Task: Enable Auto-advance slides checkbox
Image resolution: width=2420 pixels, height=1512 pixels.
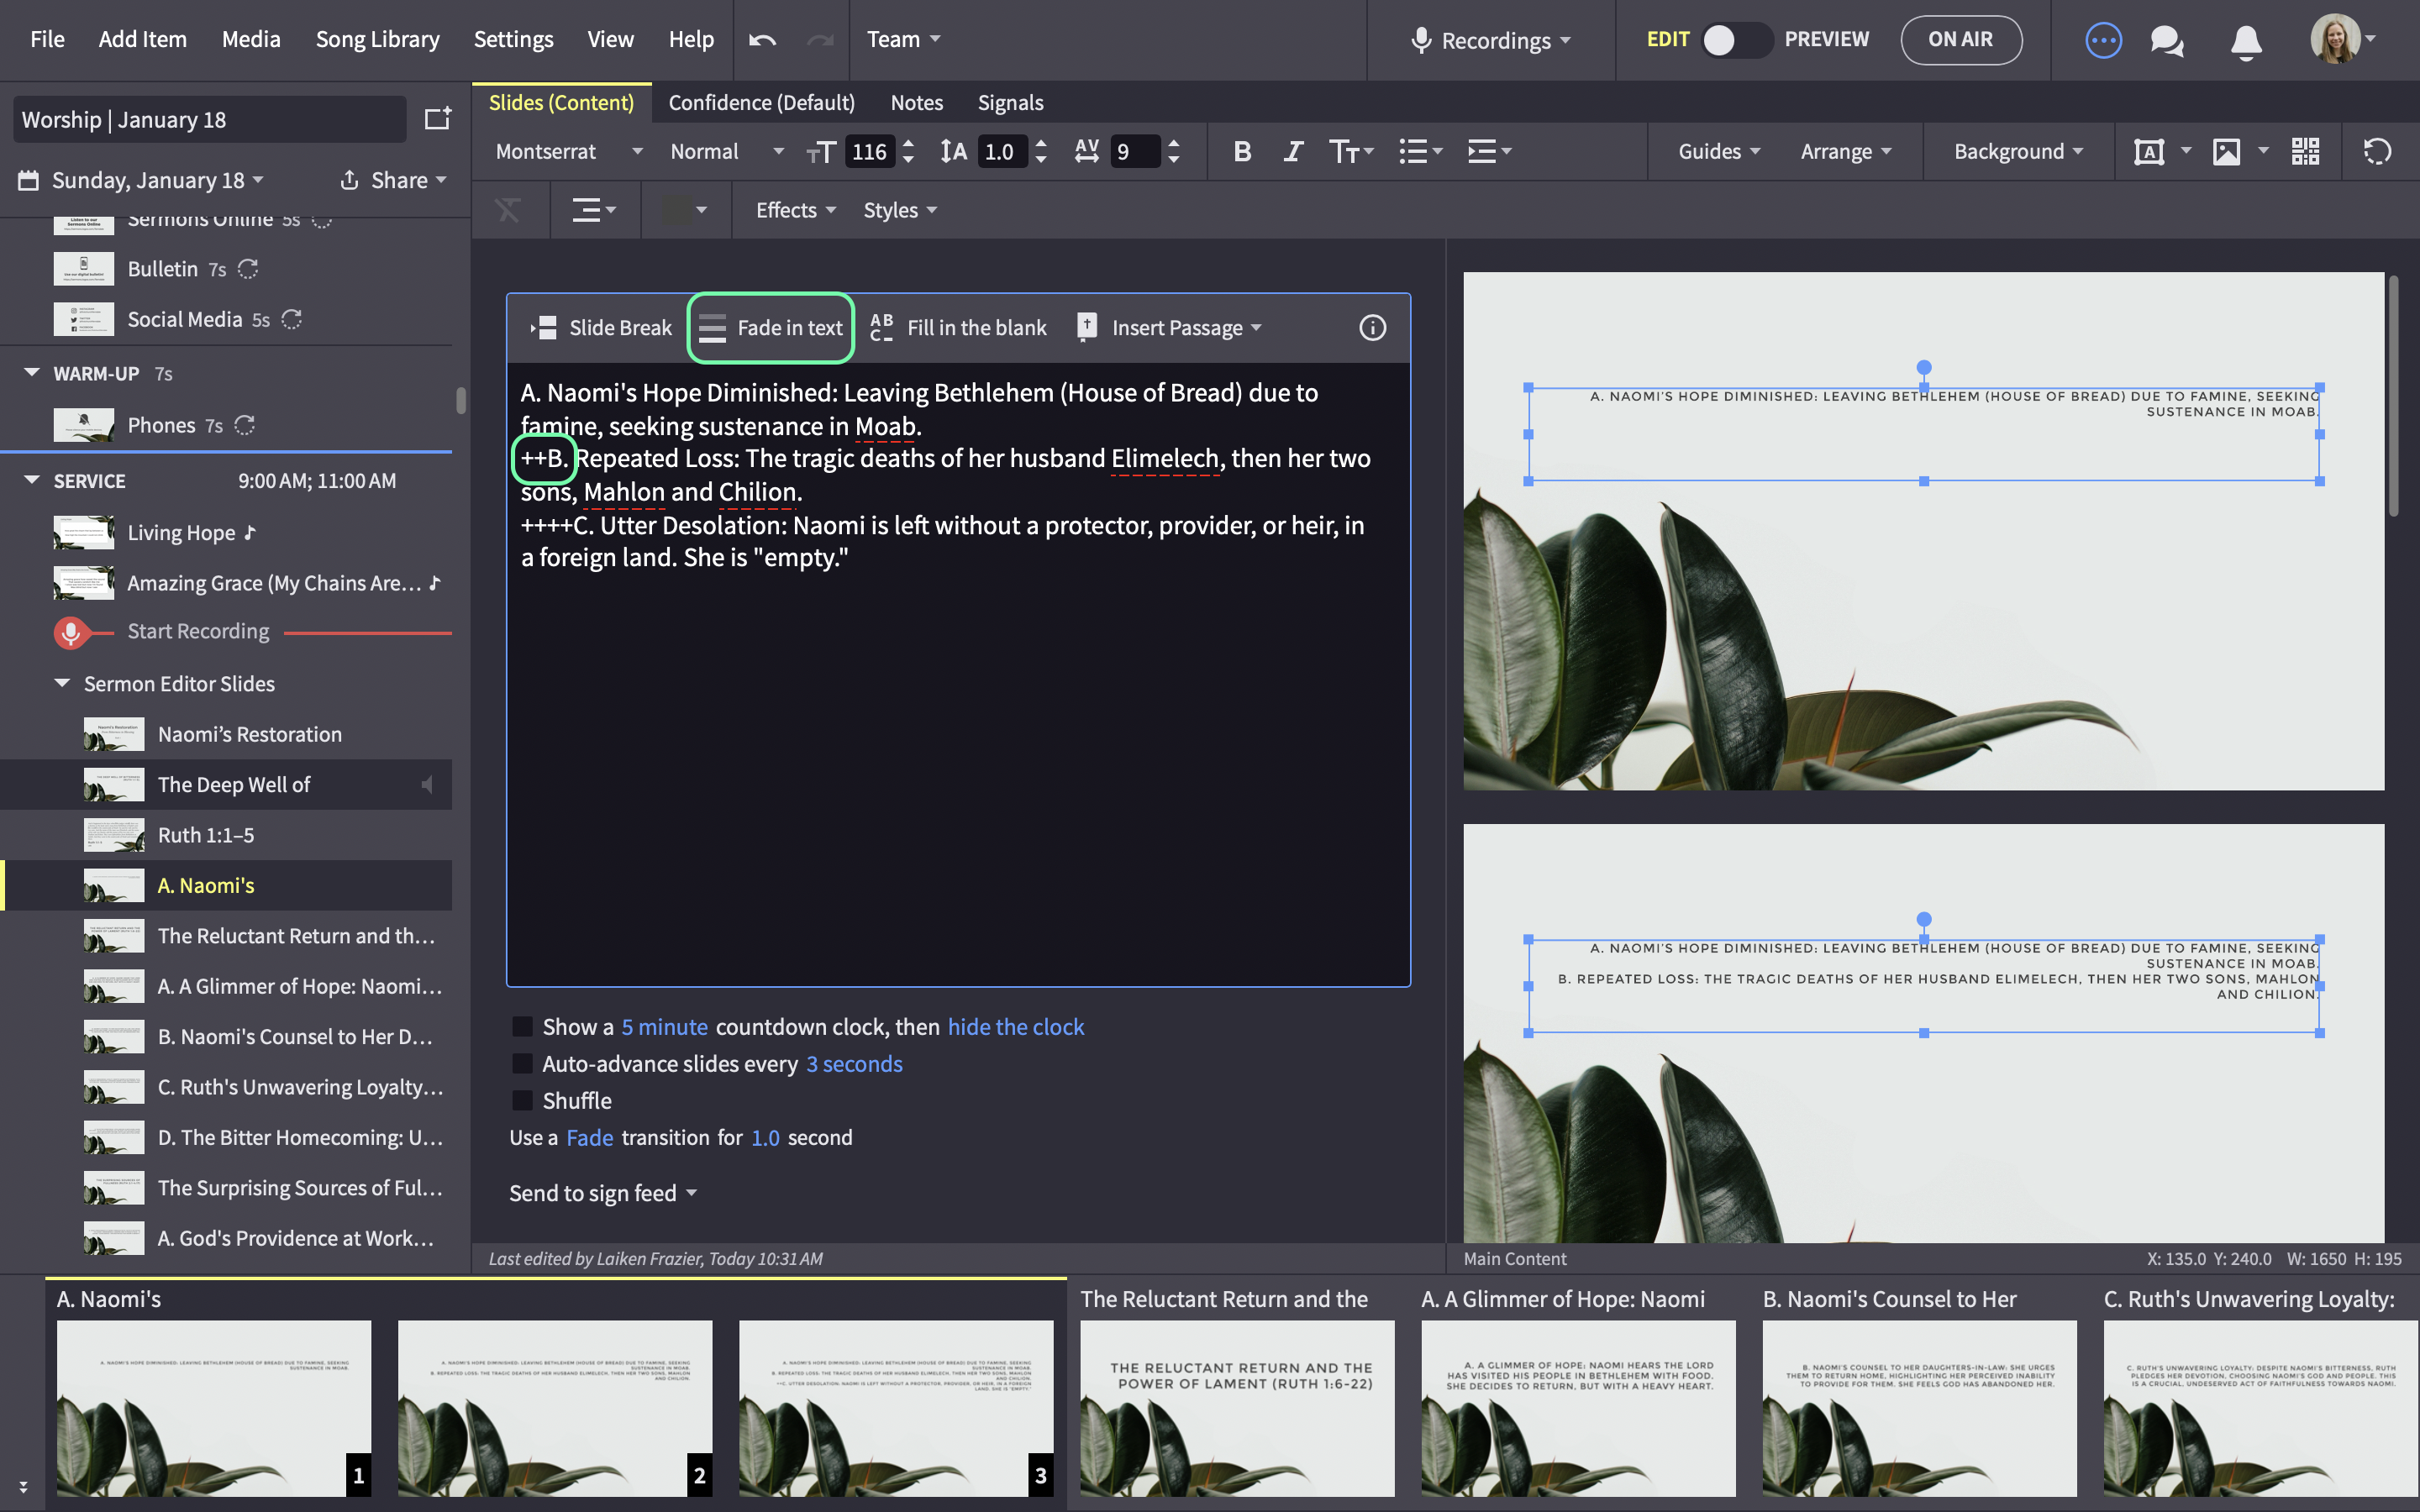Action: pos(522,1064)
